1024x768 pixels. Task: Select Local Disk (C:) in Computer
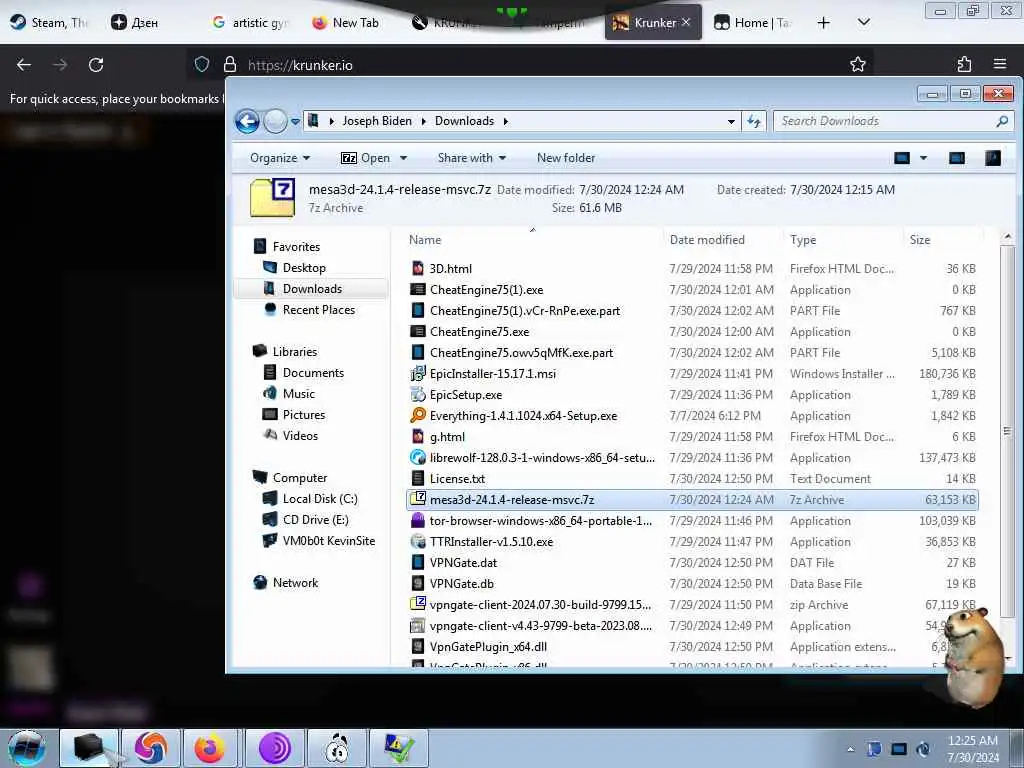[320, 498]
